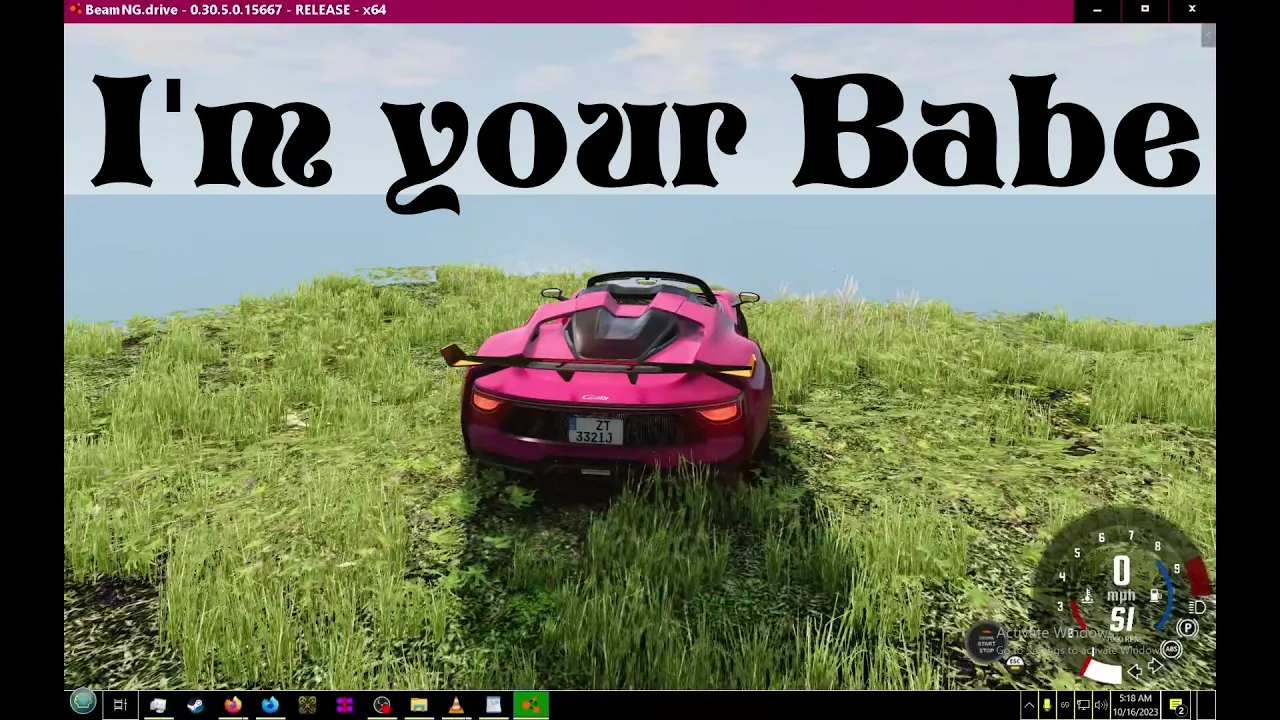Image resolution: width=1280 pixels, height=720 pixels.
Task: Open File Explorer from the taskbar
Action: click(x=419, y=705)
